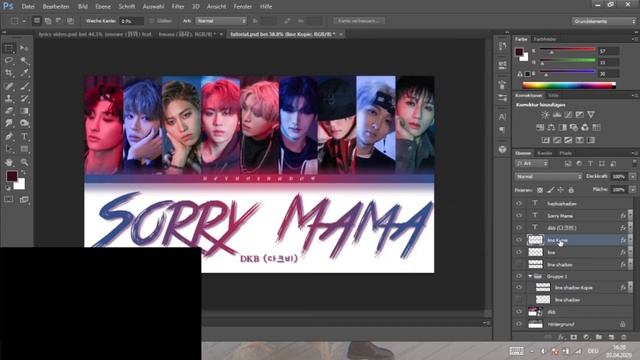Select the Hand tool

(9, 162)
